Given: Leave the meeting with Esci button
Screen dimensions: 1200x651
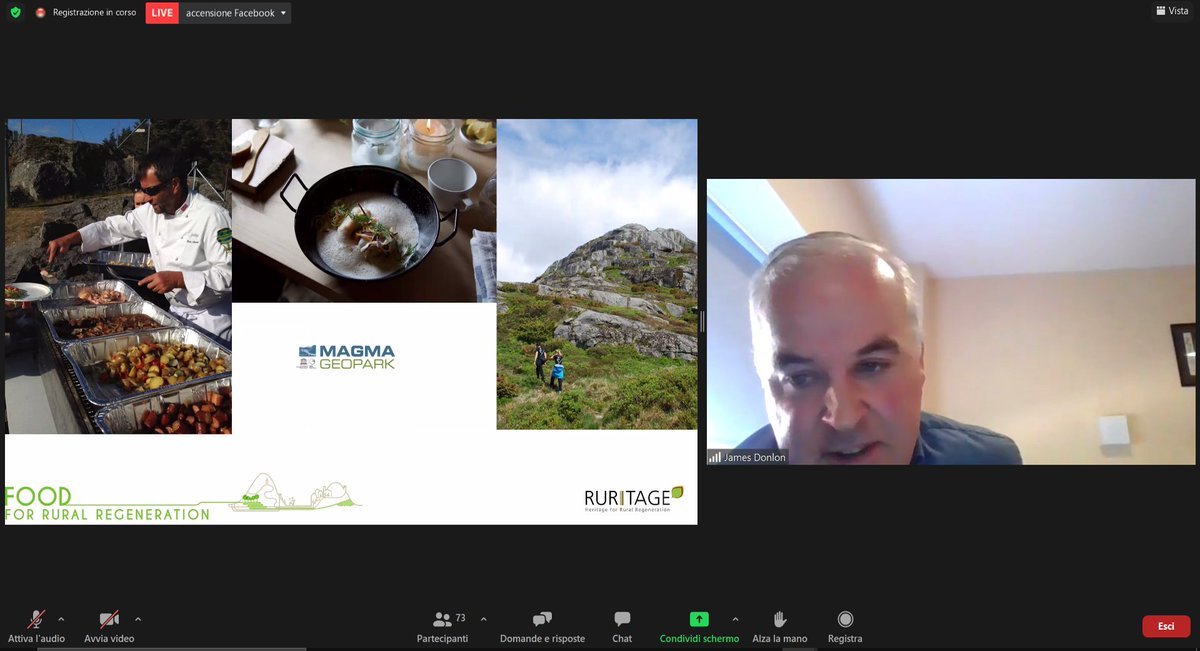Looking at the screenshot, I should pyautogui.click(x=1166, y=626).
